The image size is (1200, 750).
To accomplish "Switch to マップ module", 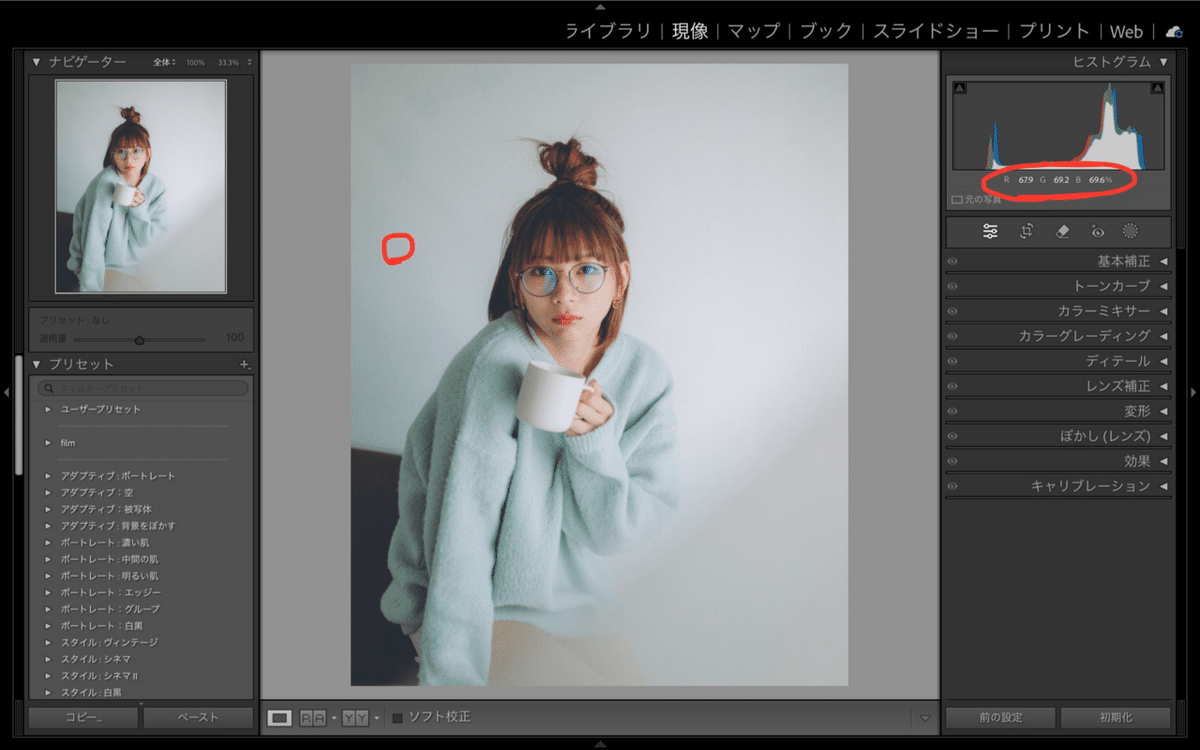I will pyautogui.click(x=754, y=31).
